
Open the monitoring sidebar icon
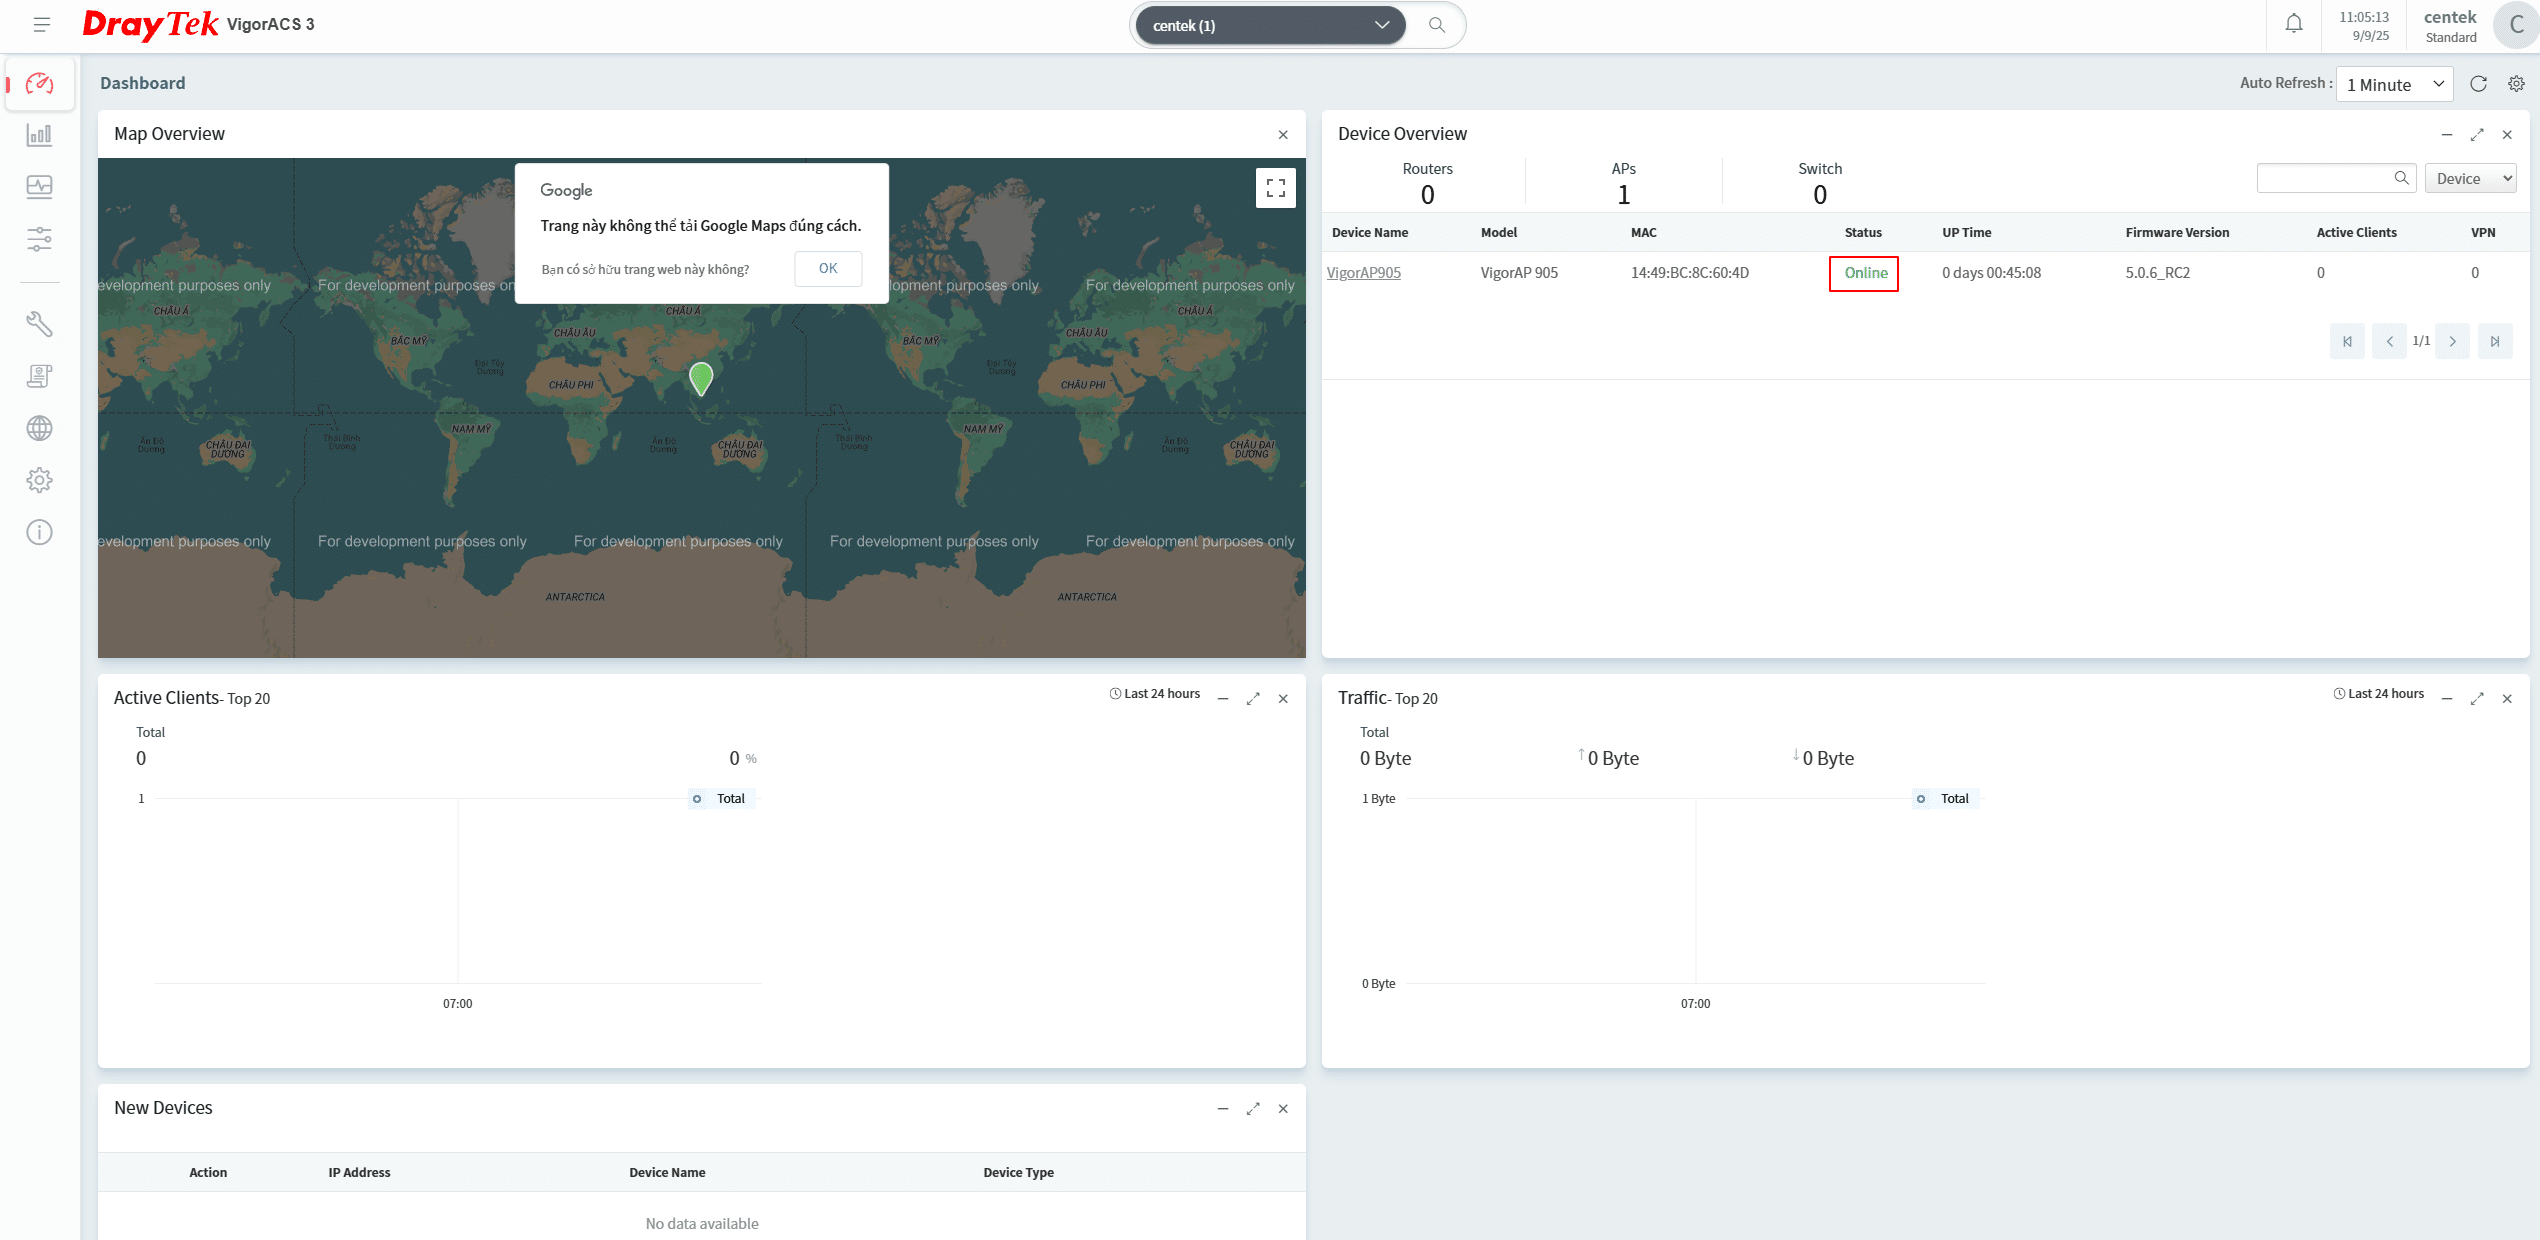[39, 187]
